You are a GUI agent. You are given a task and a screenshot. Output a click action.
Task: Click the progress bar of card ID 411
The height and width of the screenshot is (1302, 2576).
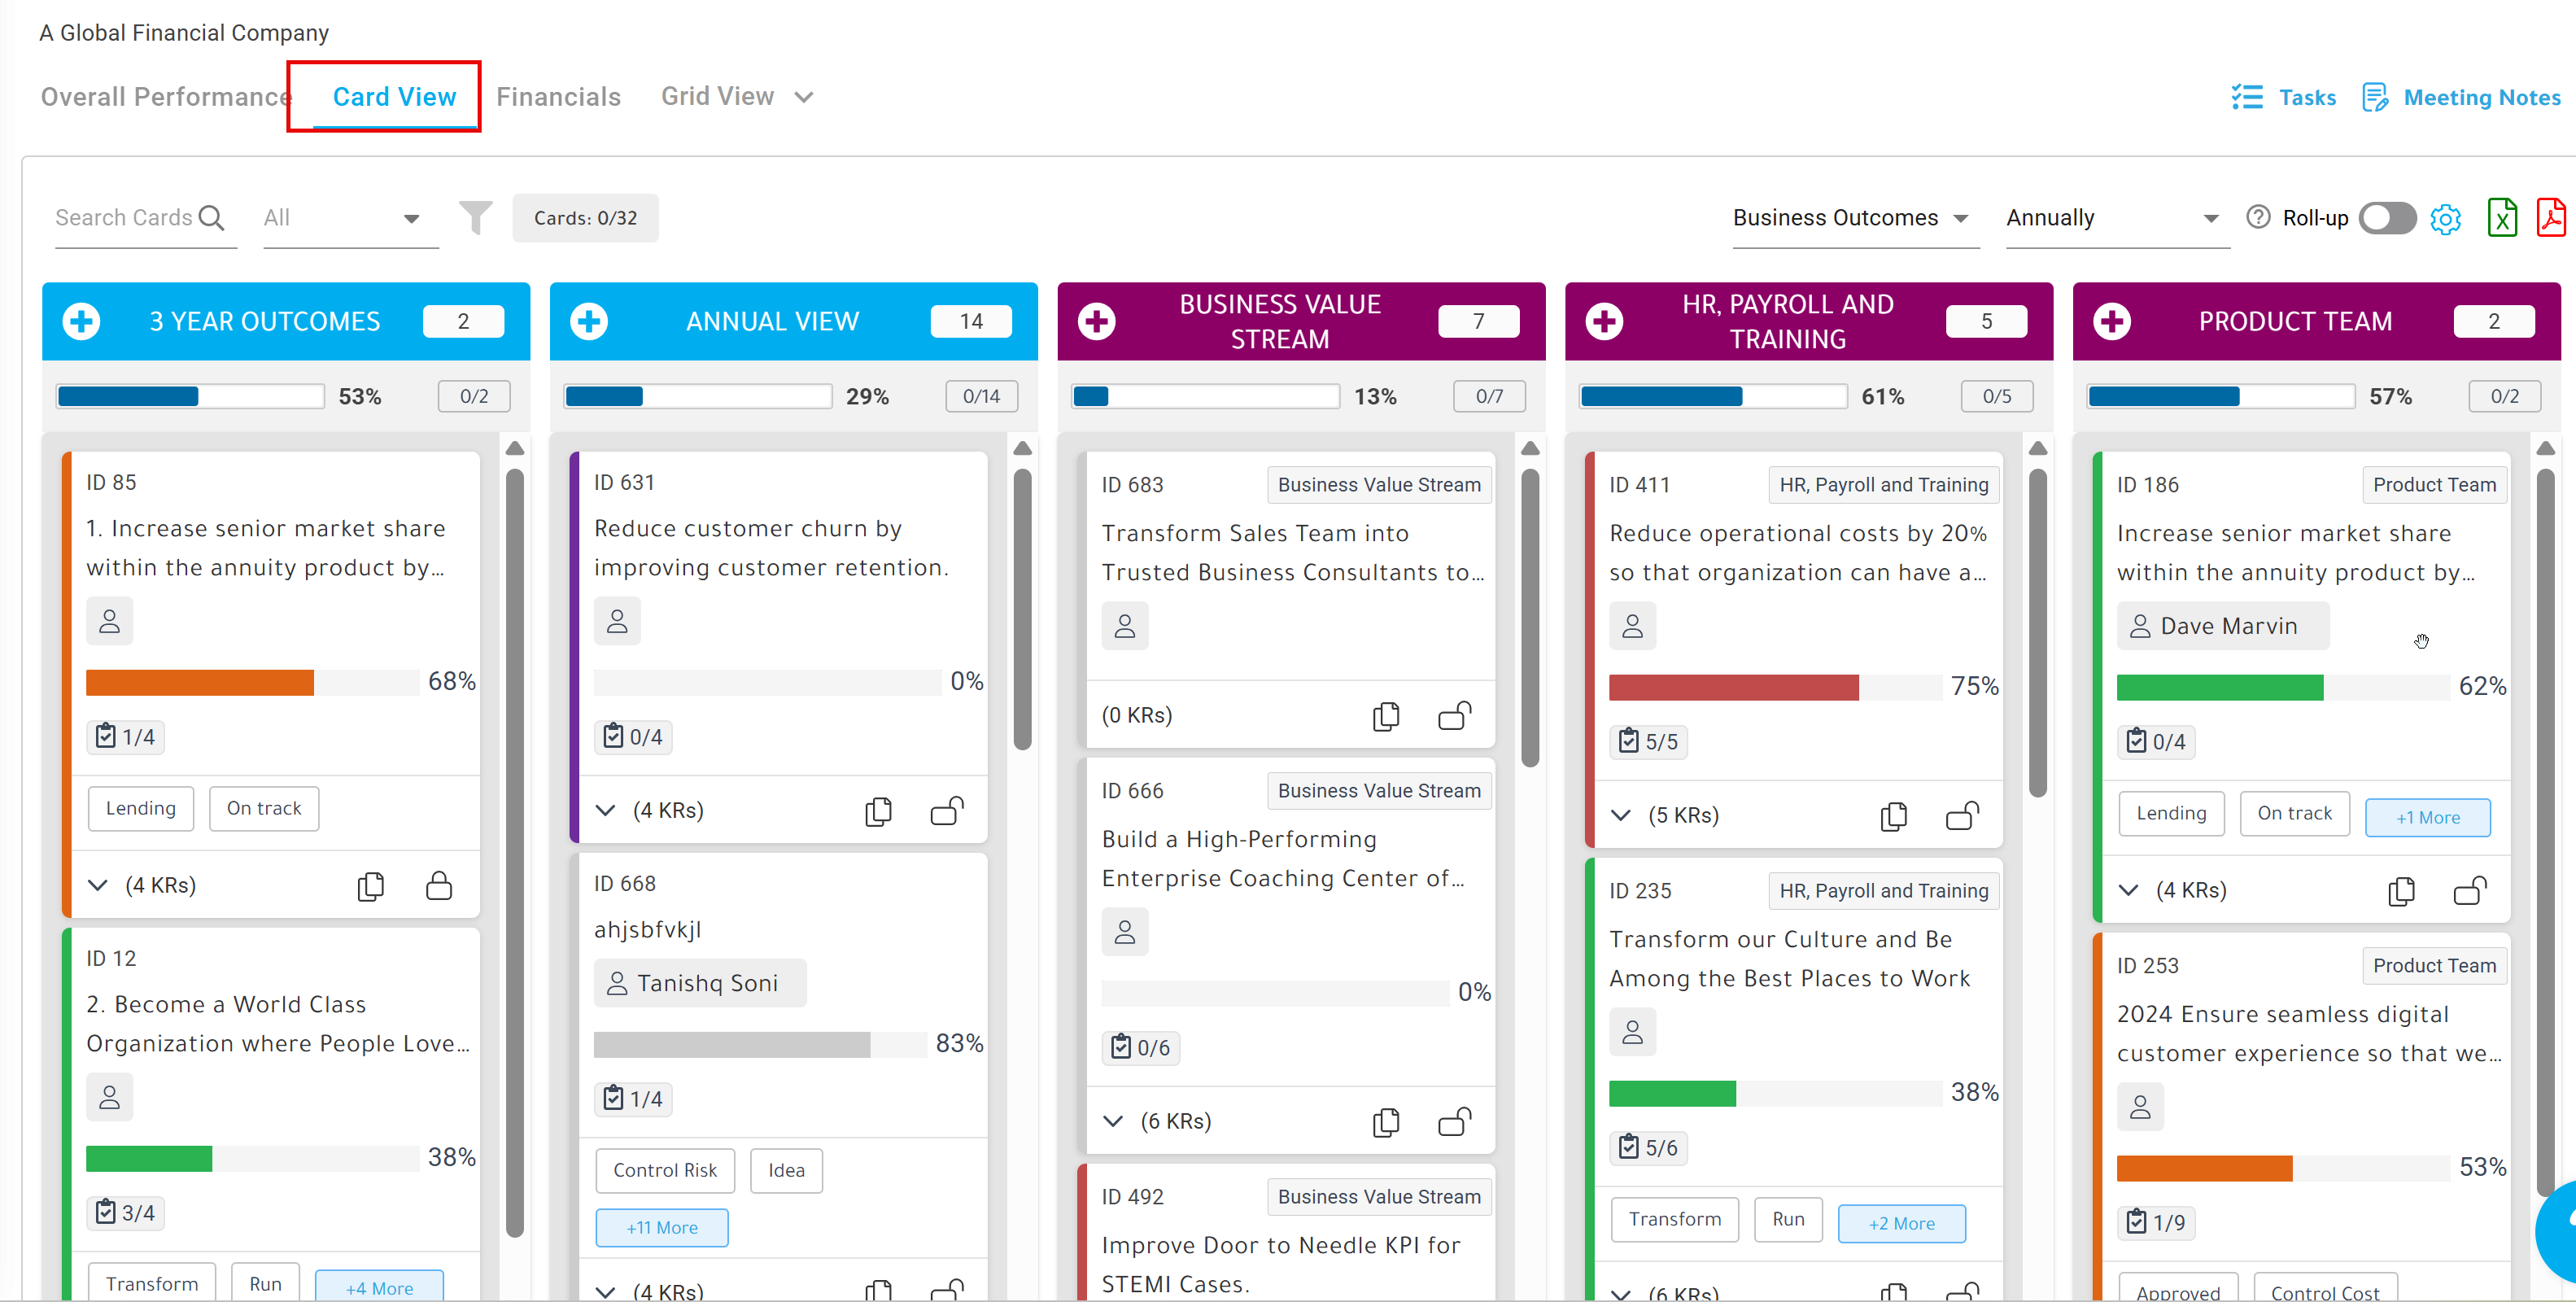click(x=1775, y=687)
